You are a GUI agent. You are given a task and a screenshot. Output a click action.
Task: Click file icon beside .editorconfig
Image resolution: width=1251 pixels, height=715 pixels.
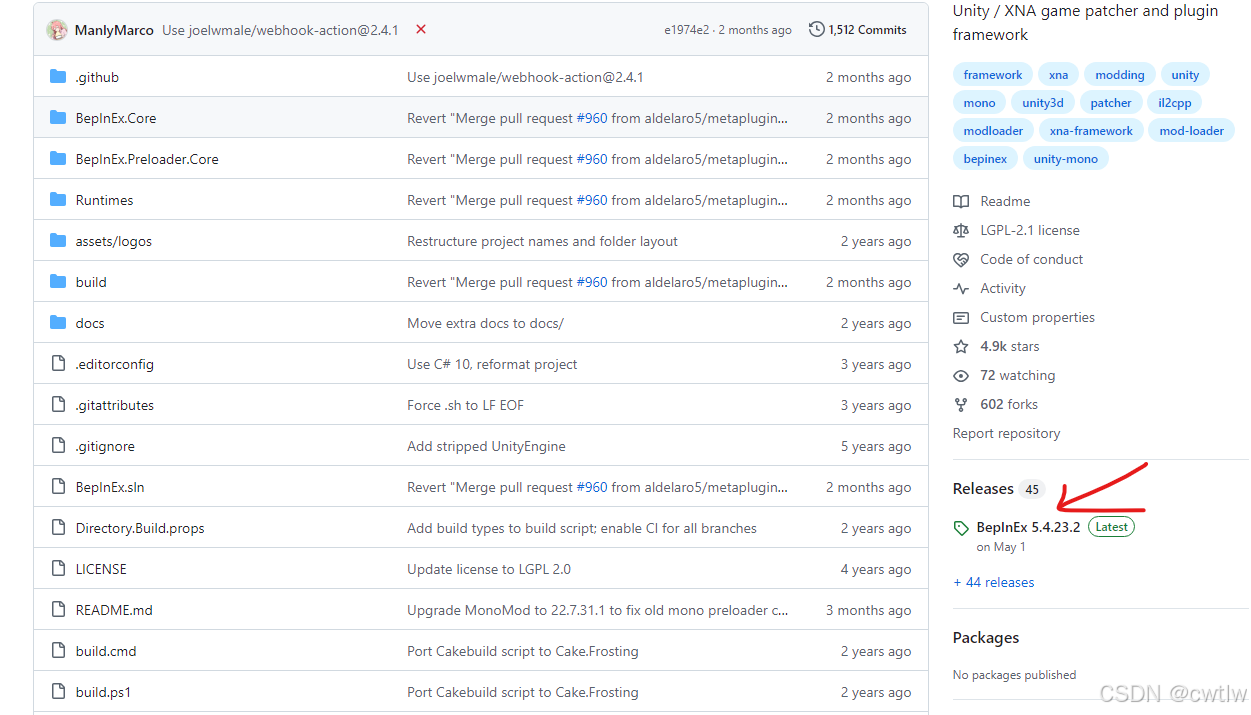coord(58,364)
